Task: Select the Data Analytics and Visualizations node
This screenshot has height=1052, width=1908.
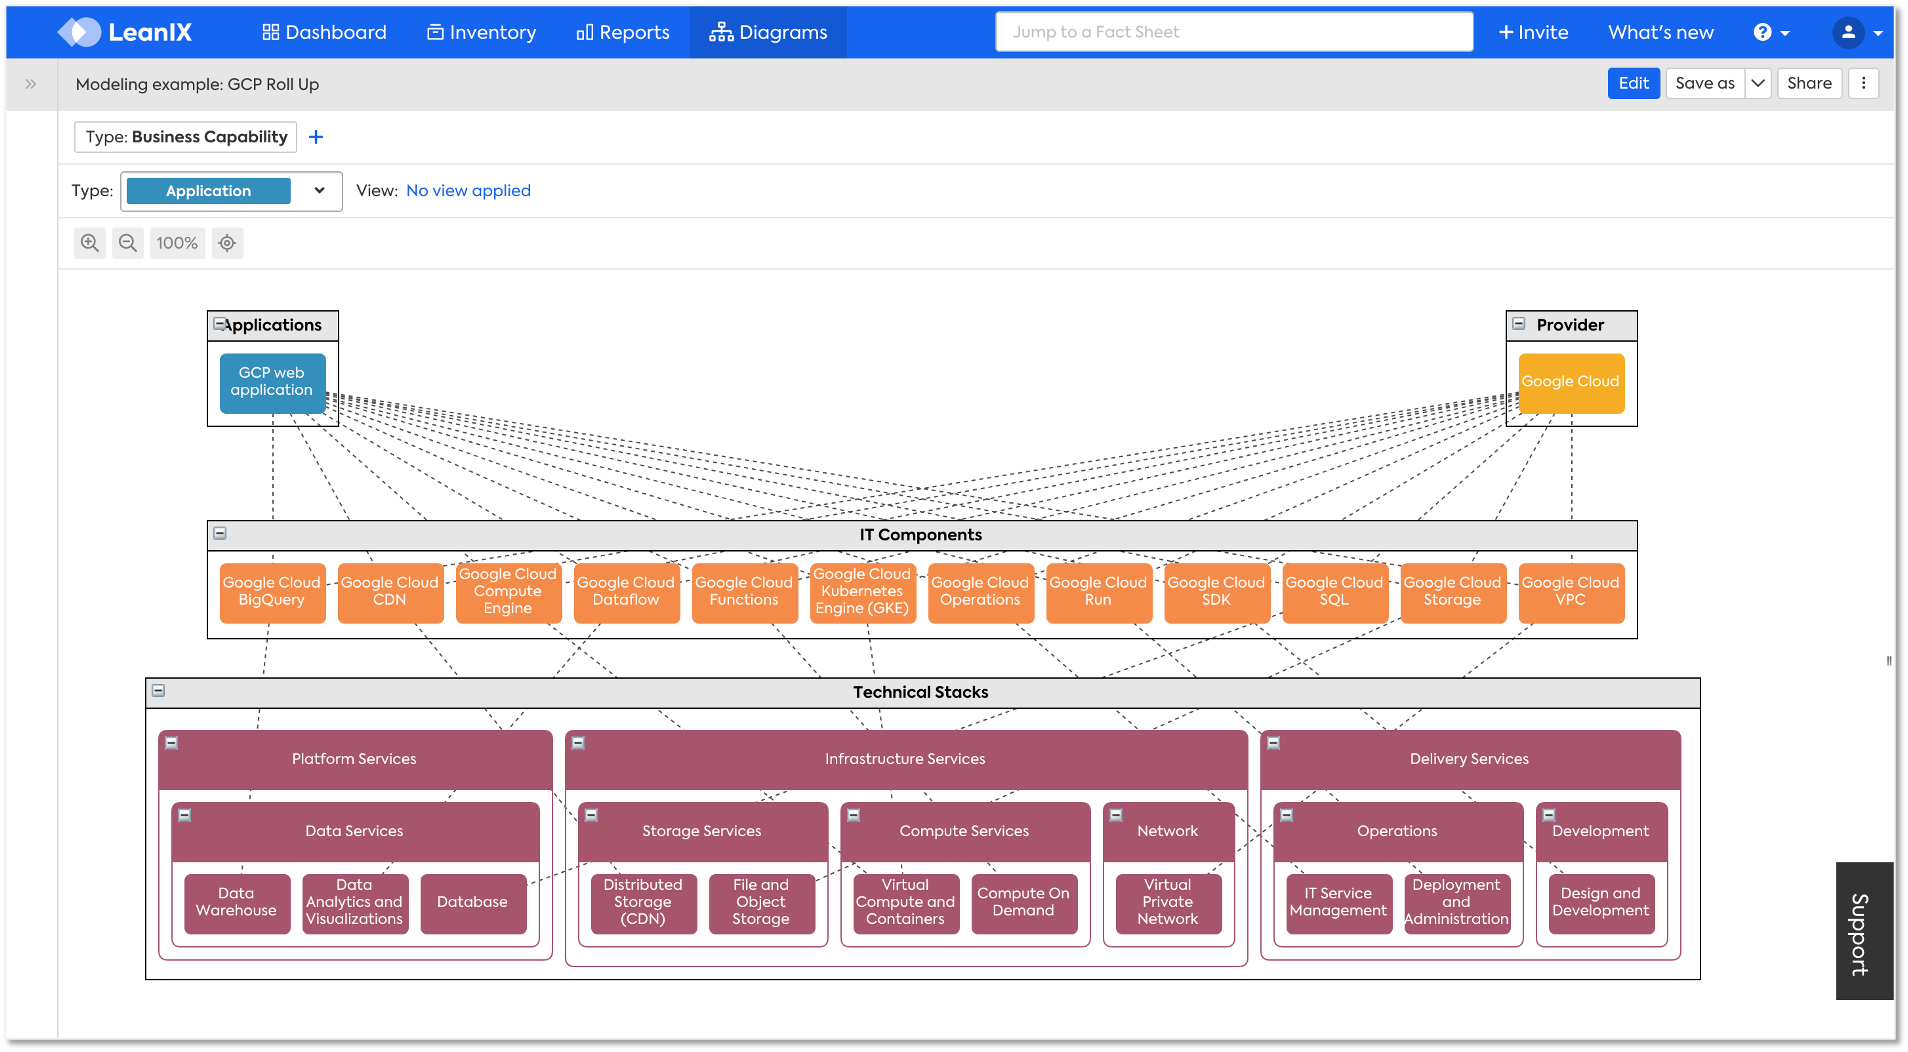Action: click(355, 903)
